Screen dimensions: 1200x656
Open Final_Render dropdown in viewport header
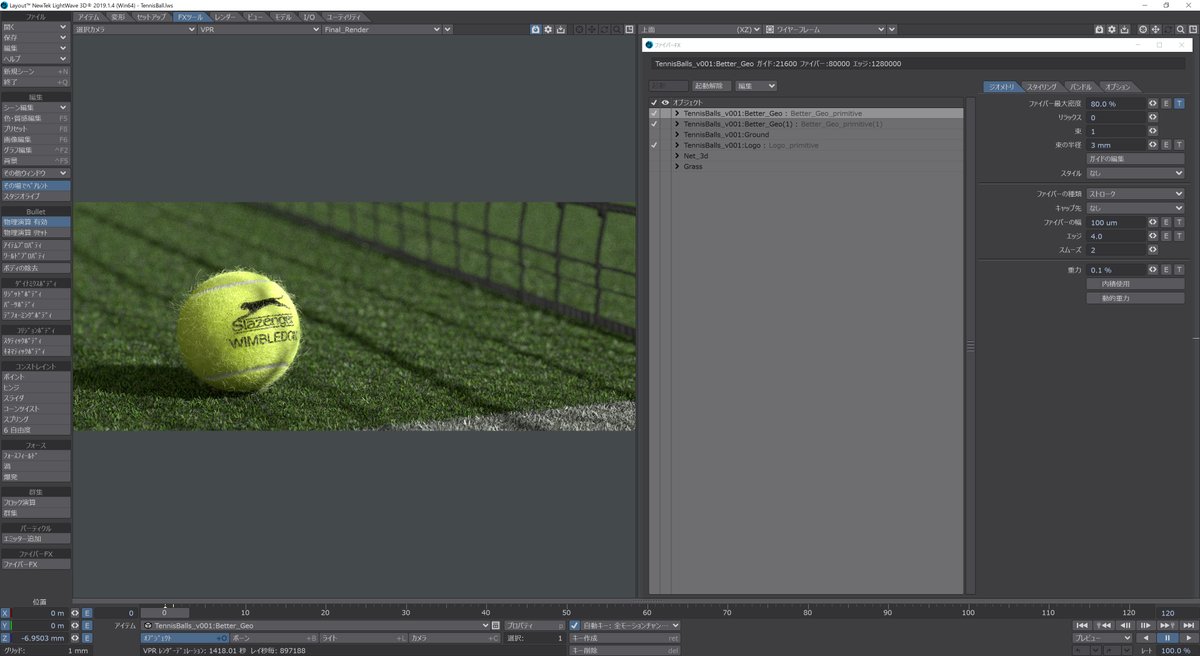[x=382, y=30]
